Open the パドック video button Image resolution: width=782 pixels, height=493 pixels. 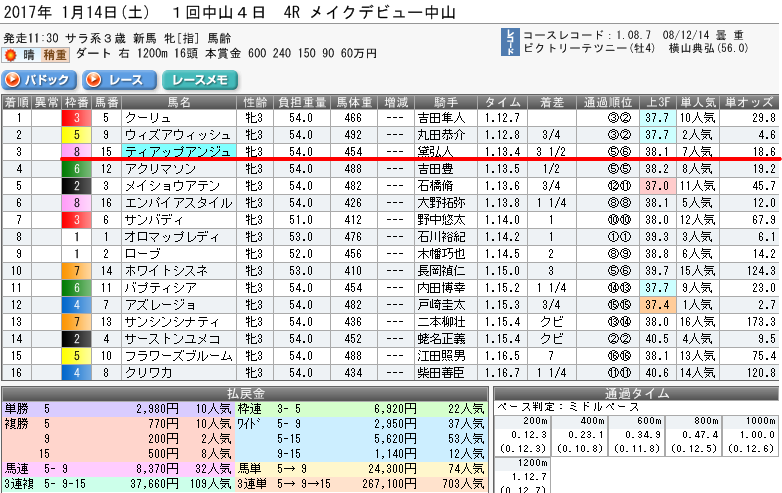[x=39, y=80]
